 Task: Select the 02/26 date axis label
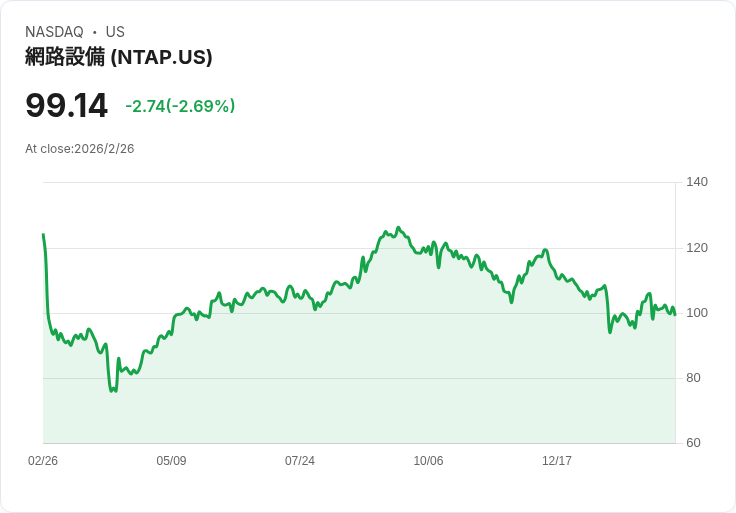coord(43,461)
